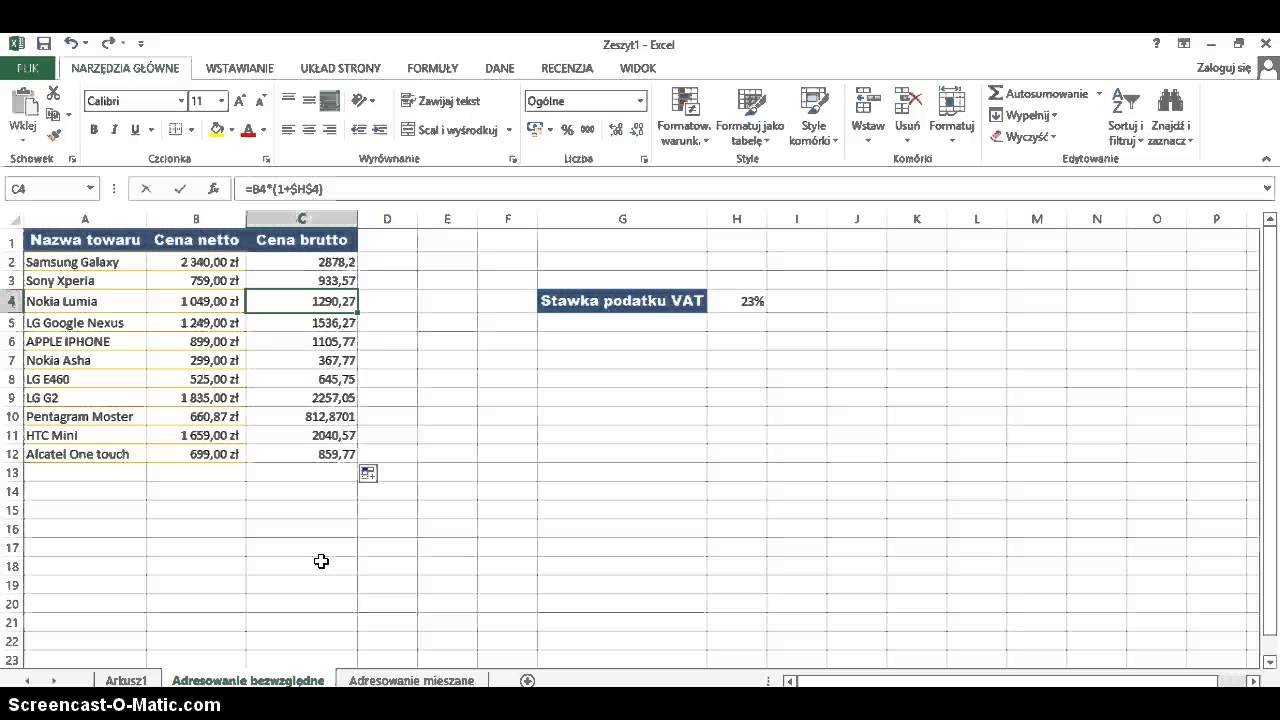1280x720 pixels.
Task: Toggle top vertical alignment
Action: click(288, 100)
